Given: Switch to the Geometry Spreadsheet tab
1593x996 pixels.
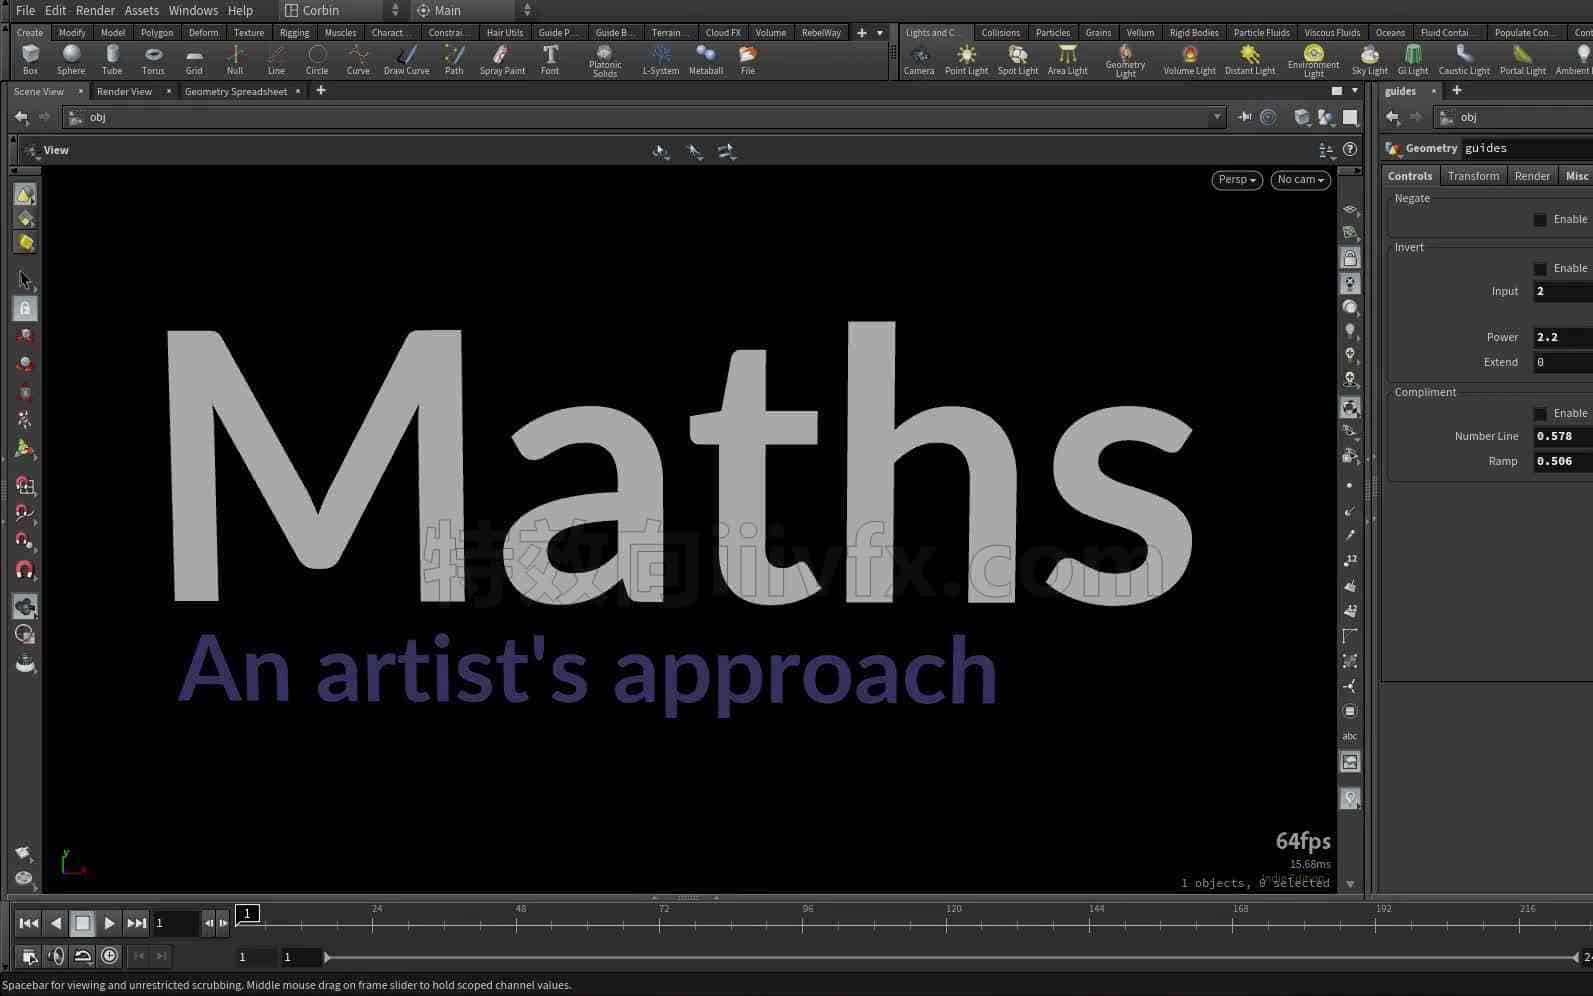Looking at the screenshot, I should pos(236,91).
